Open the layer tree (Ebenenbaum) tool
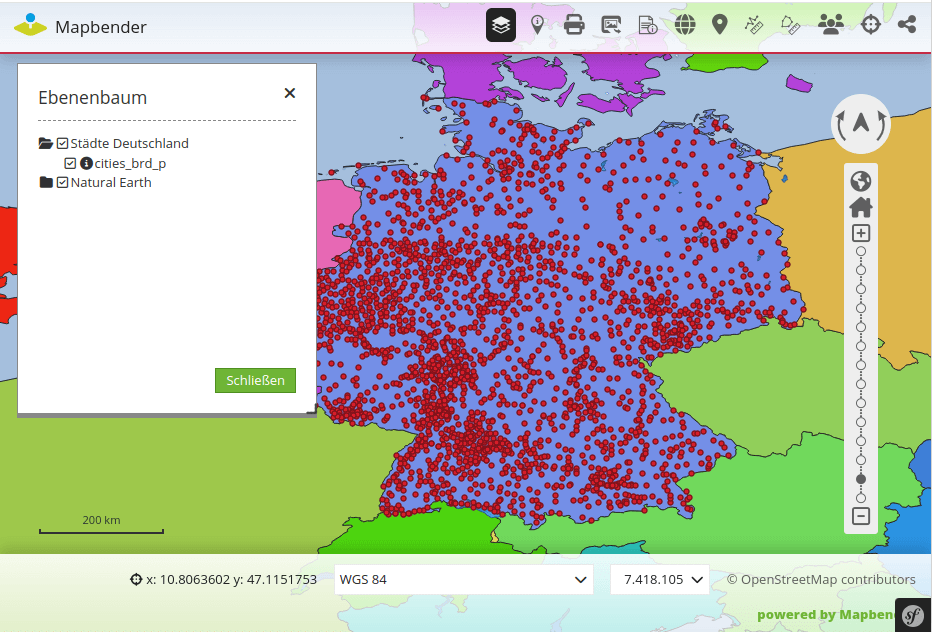Viewport: 932px width, 632px height. (500, 24)
